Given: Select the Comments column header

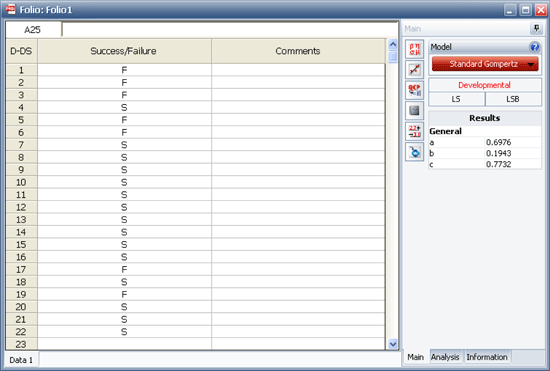Looking at the screenshot, I should tap(298, 51).
